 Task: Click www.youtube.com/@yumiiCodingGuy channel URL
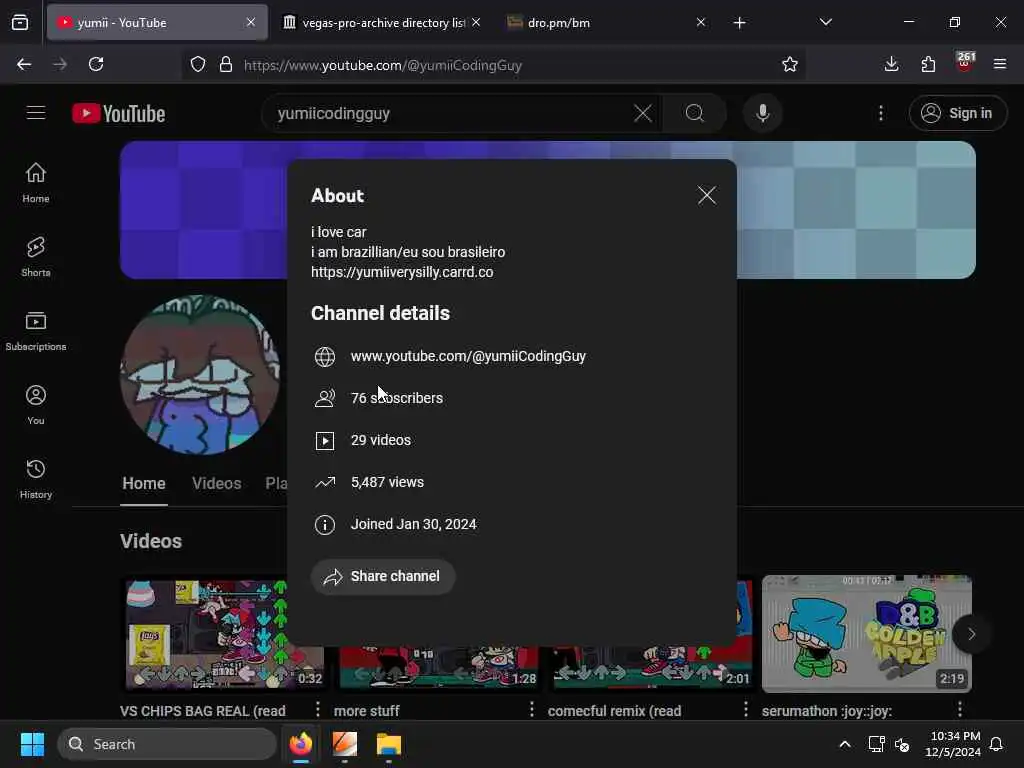[468, 357]
